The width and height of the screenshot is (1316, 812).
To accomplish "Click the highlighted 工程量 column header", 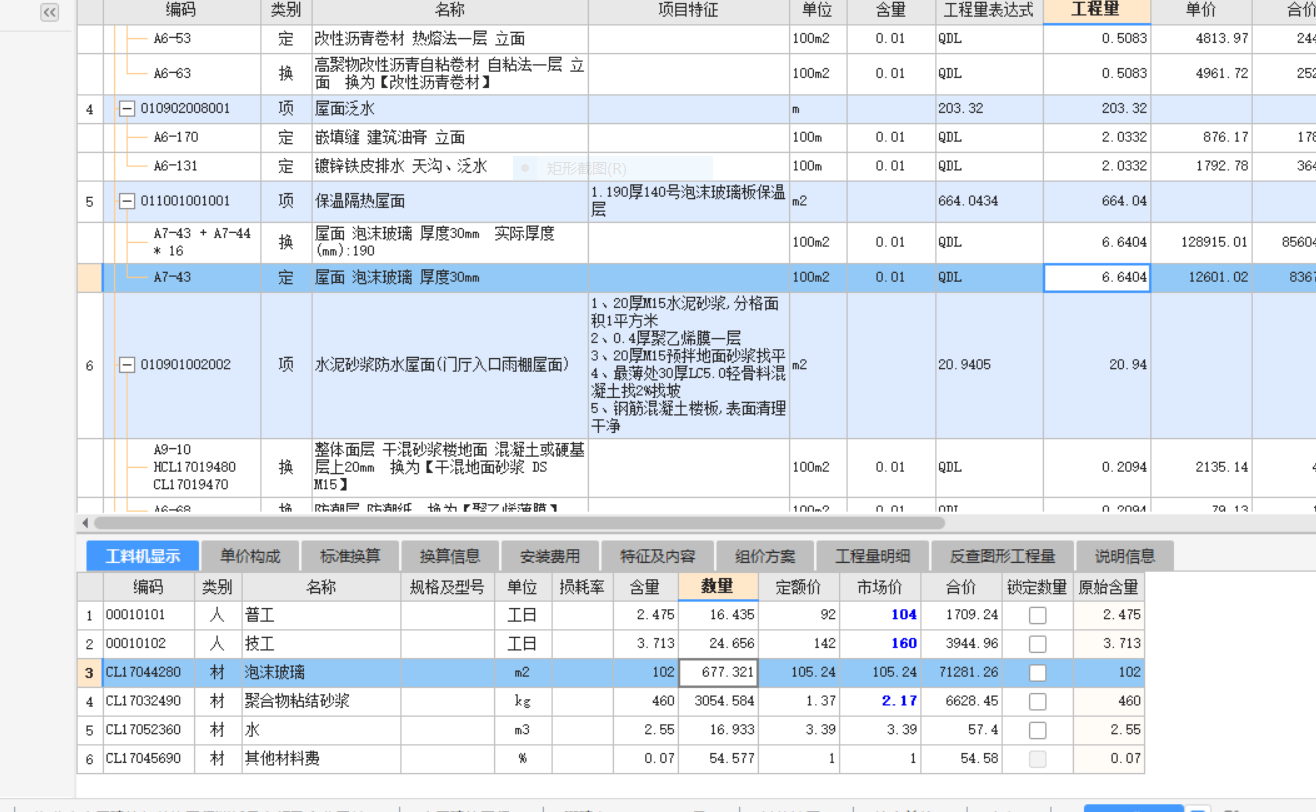I will click(x=1096, y=11).
